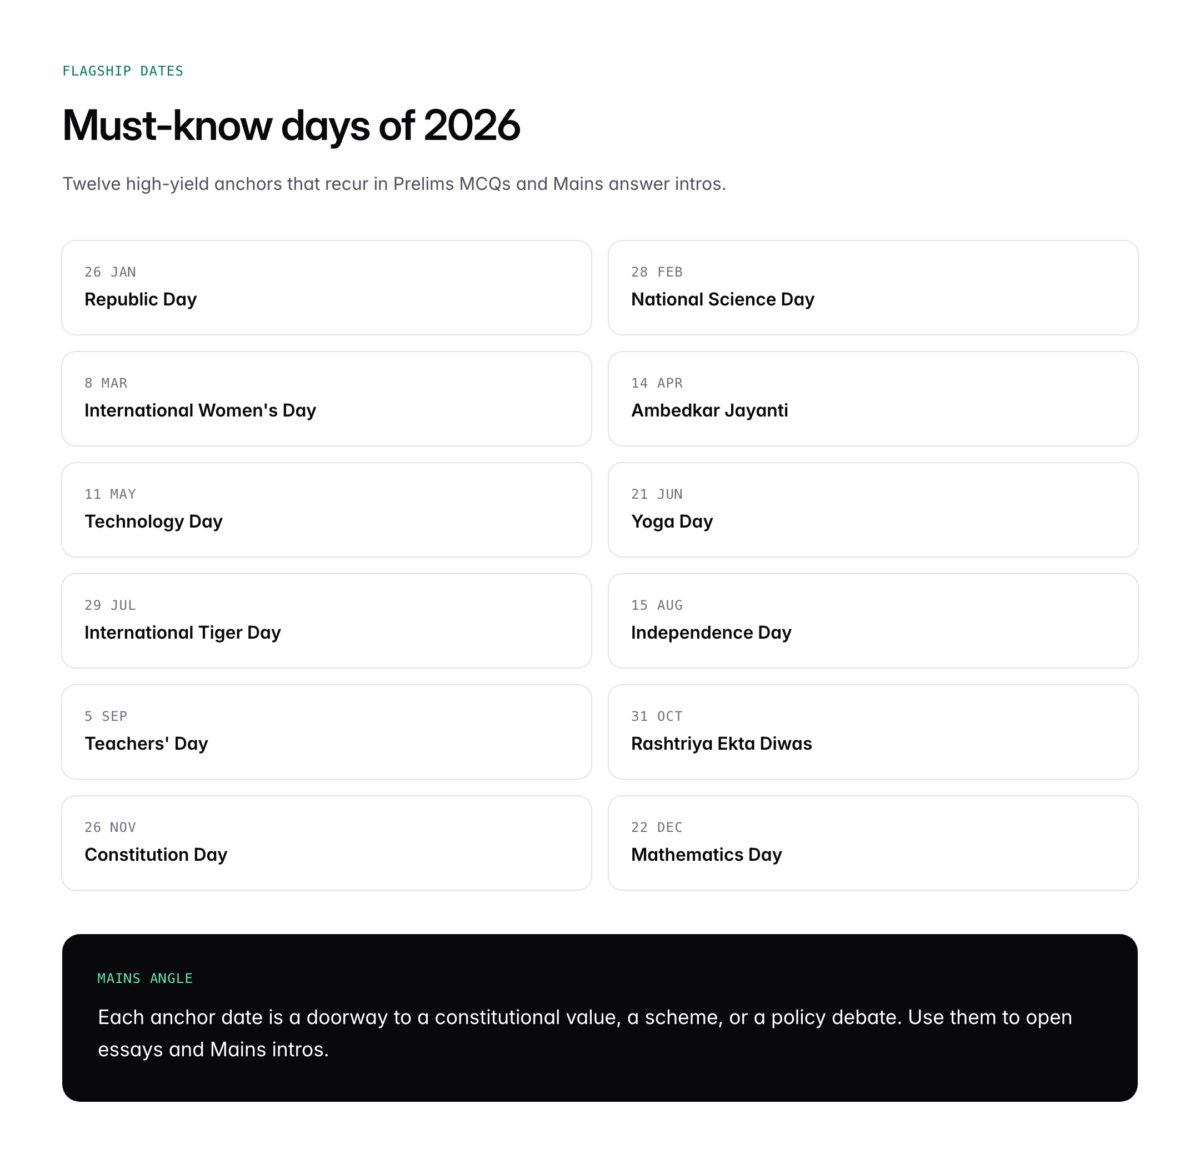1200x1164 pixels.
Task: Click the Mathematics Day card
Action: coord(873,842)
